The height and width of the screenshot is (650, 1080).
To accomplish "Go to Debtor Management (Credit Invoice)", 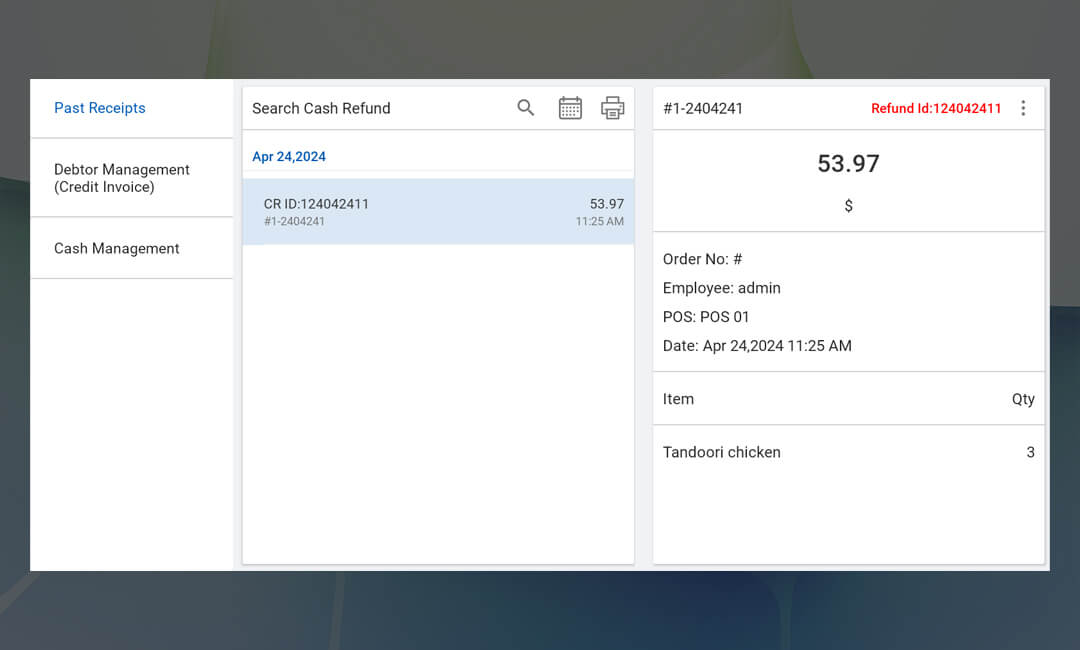I will [x=121, y=178].
